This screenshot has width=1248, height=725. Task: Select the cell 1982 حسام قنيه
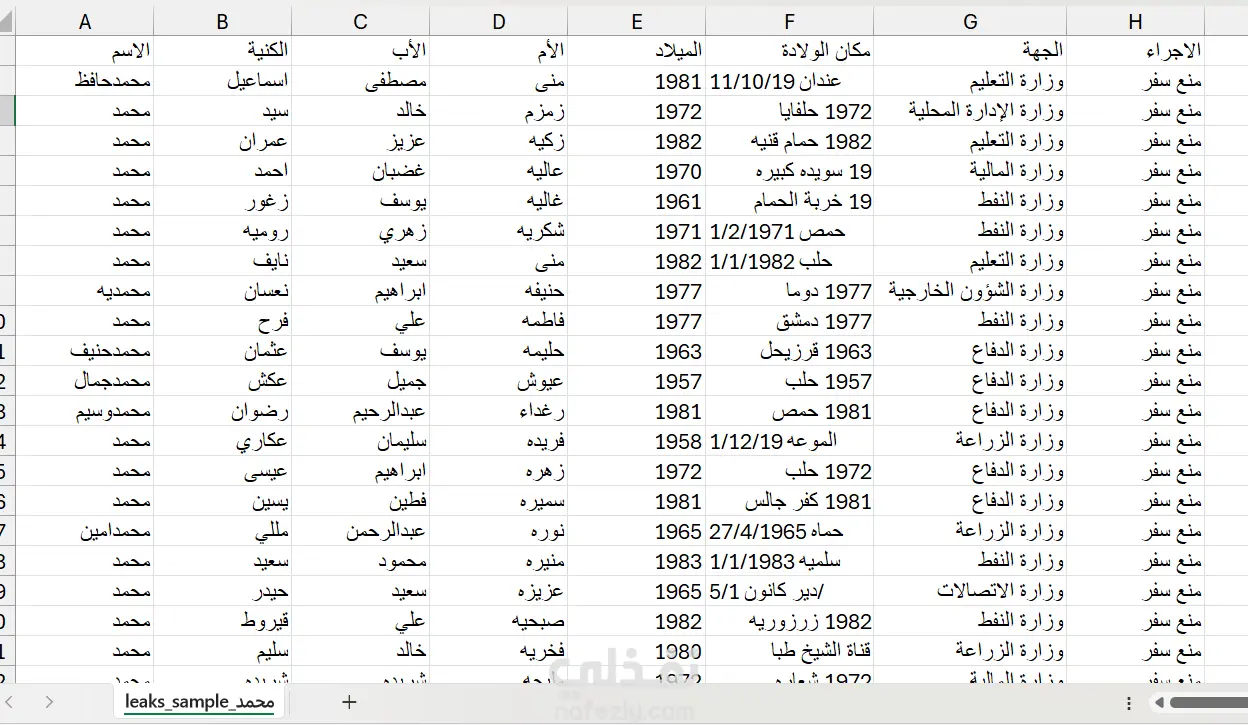pyautogui.click(x=790, y=141)
